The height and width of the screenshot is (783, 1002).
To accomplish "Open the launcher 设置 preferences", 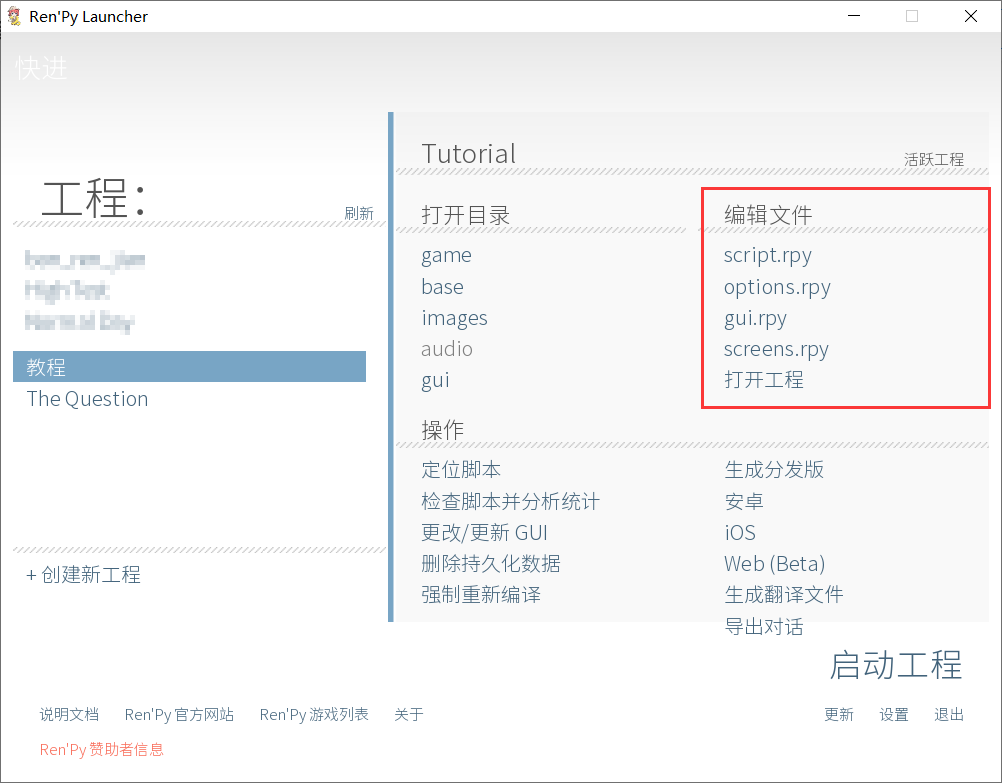I will point(893,714).
